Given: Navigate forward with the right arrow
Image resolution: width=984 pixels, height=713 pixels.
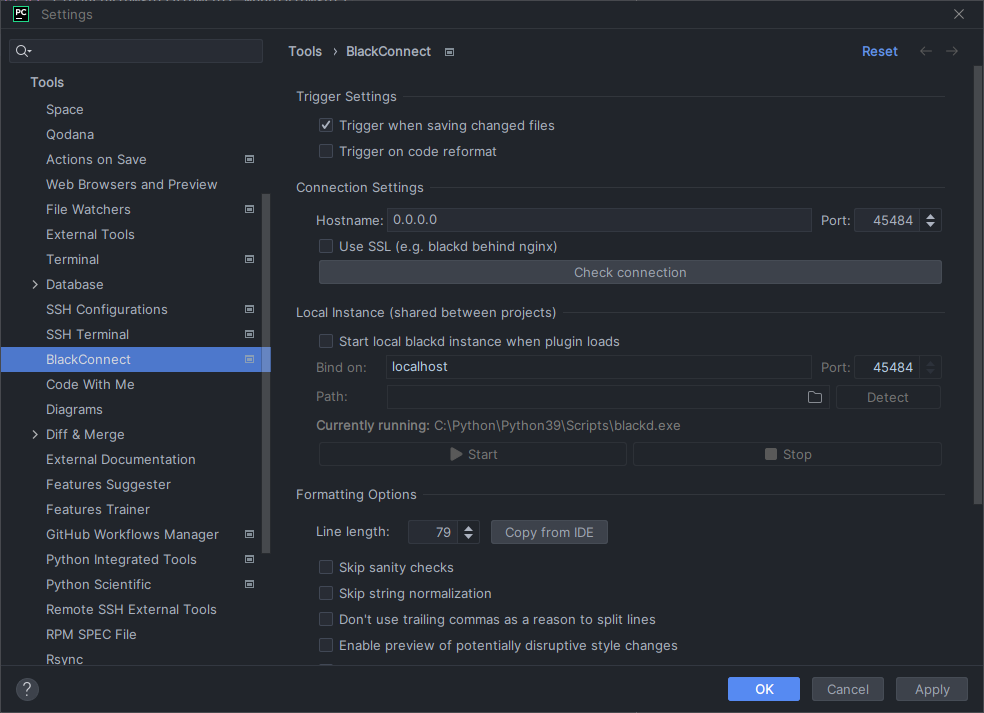Looking at the screenshot, I should 952,51.
